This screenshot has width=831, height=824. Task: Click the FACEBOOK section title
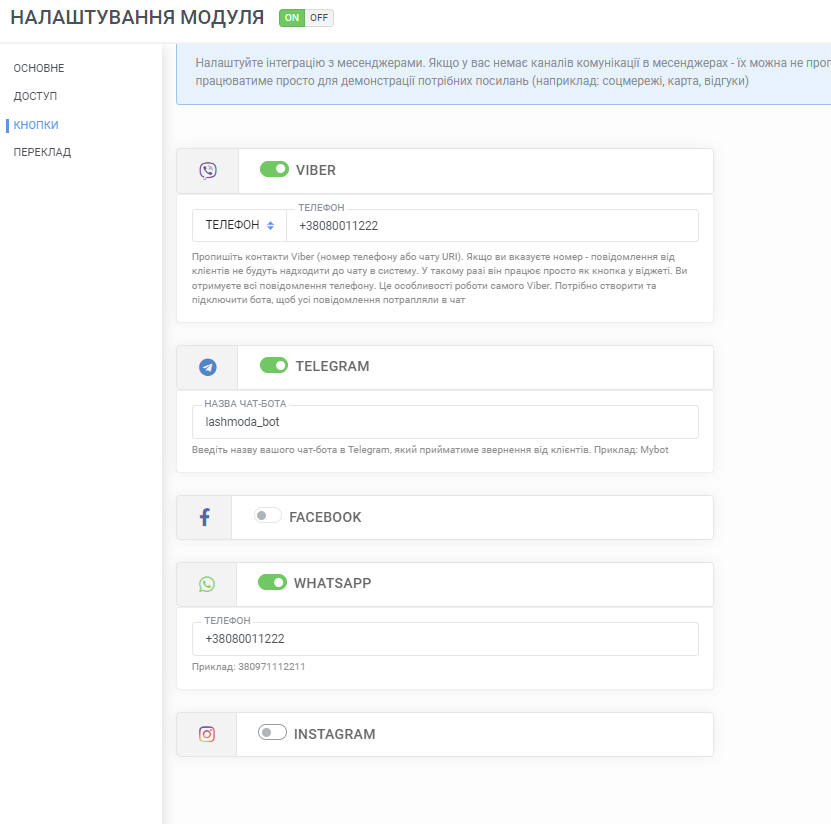click(x=325, y=517)
